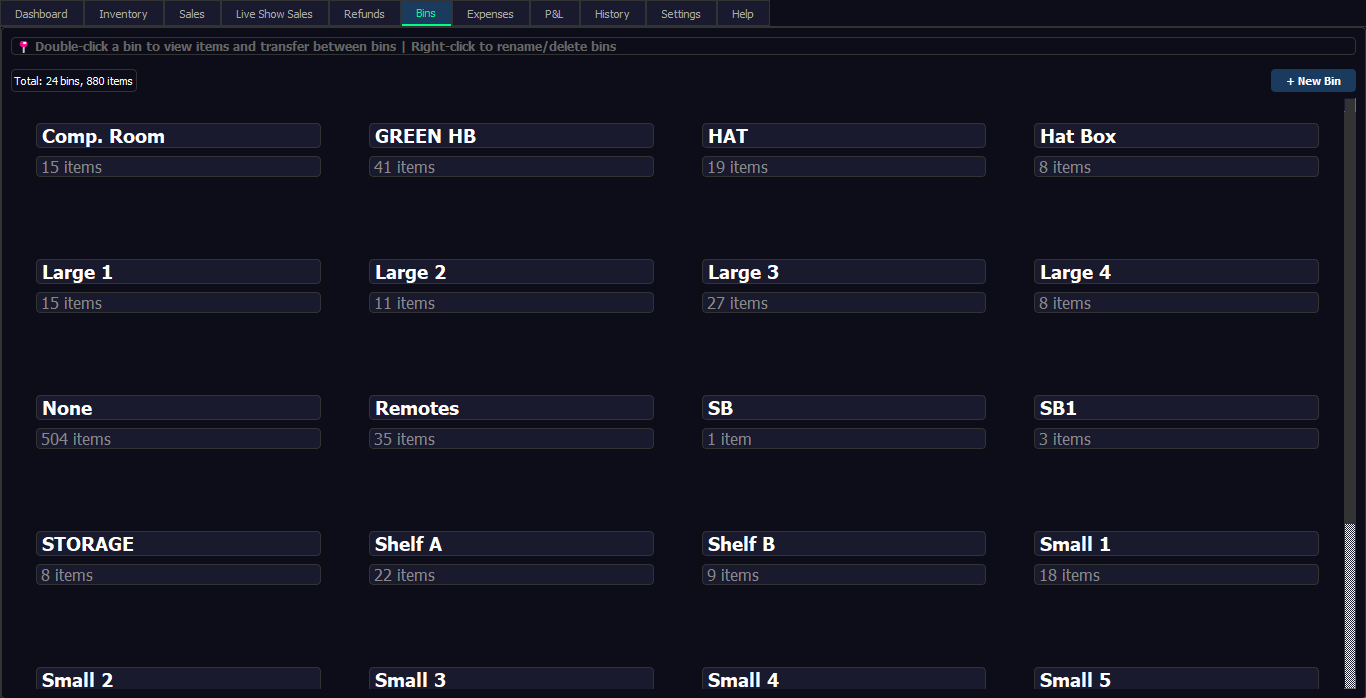Select the 18 items count under Small 1
The height and width of the screenshot is (698, 1366).
tap(1176, 575)
